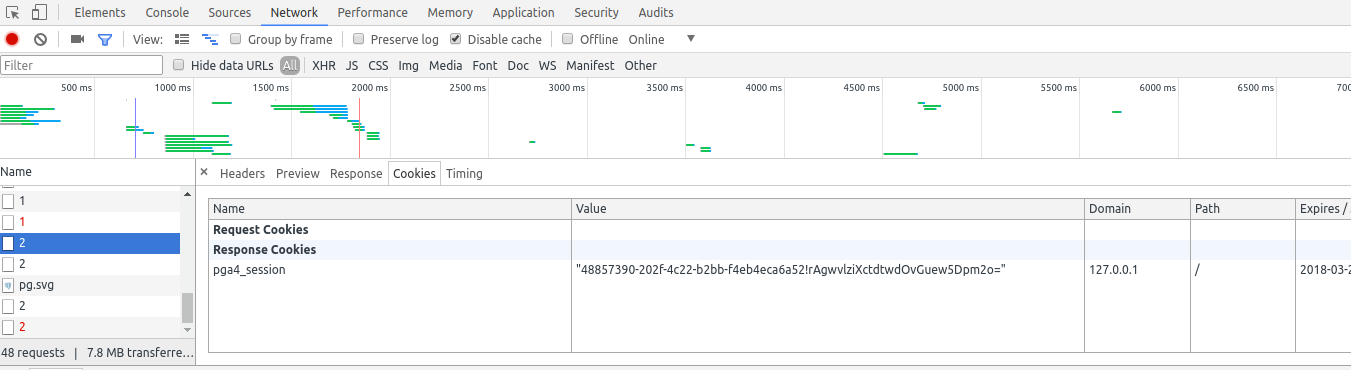Sort cookies by Value column header
The height and width of the screenshot is (370, 1351).
point(828,209)
